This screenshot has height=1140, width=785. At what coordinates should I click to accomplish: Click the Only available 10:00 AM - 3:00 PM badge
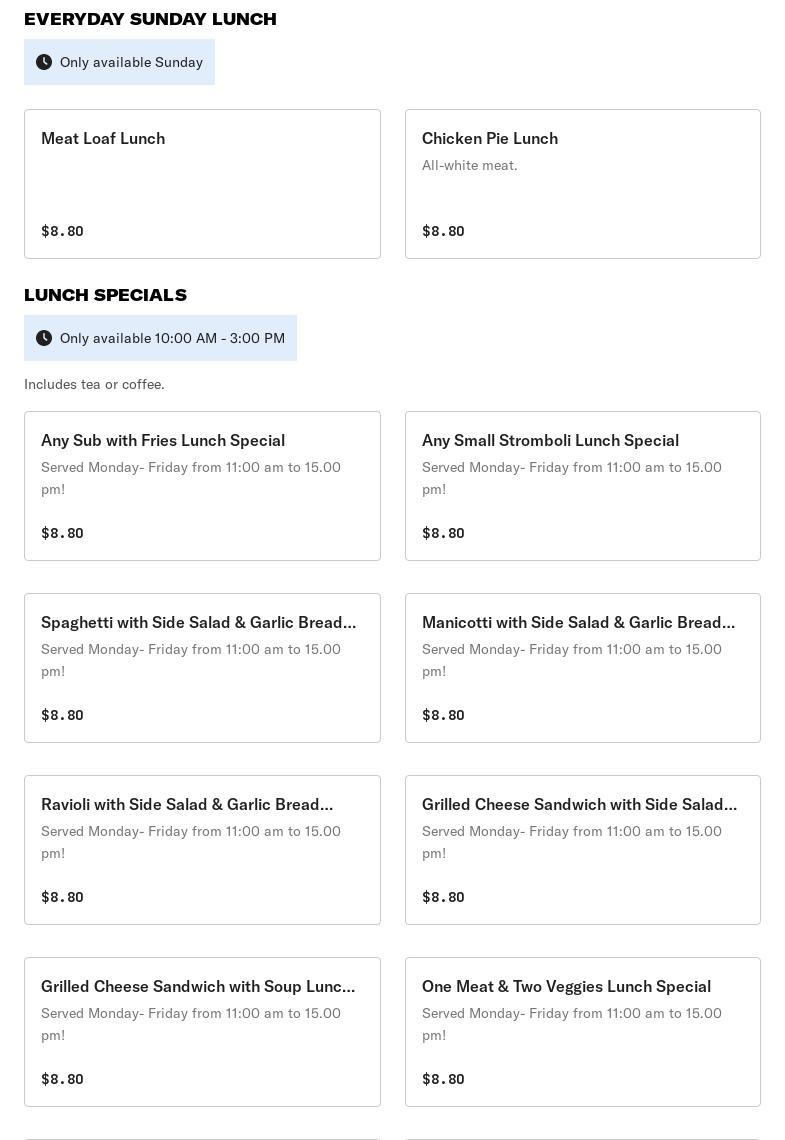160,338
